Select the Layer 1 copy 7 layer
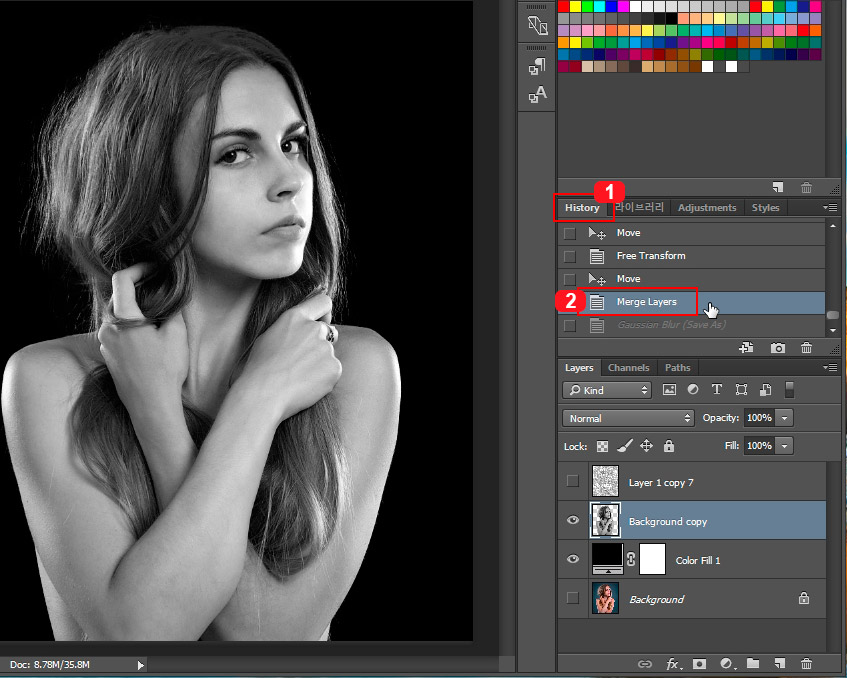The image size is (847, 678). tap(692, 481)
